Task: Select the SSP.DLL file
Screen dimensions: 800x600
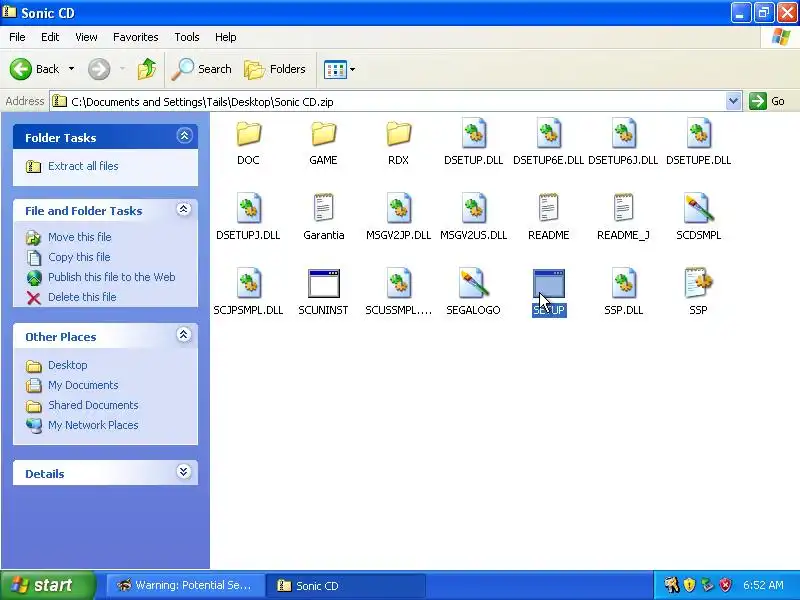Action: click(x=623, y=292)
